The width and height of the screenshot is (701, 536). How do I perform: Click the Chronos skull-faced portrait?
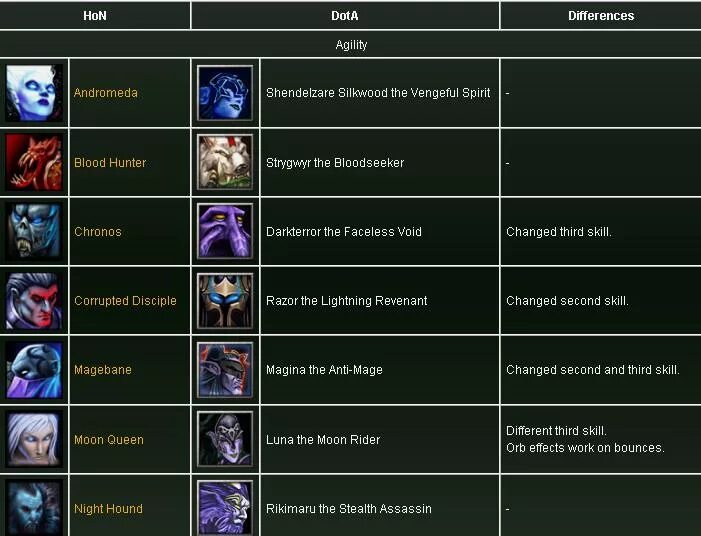point(34,232)
